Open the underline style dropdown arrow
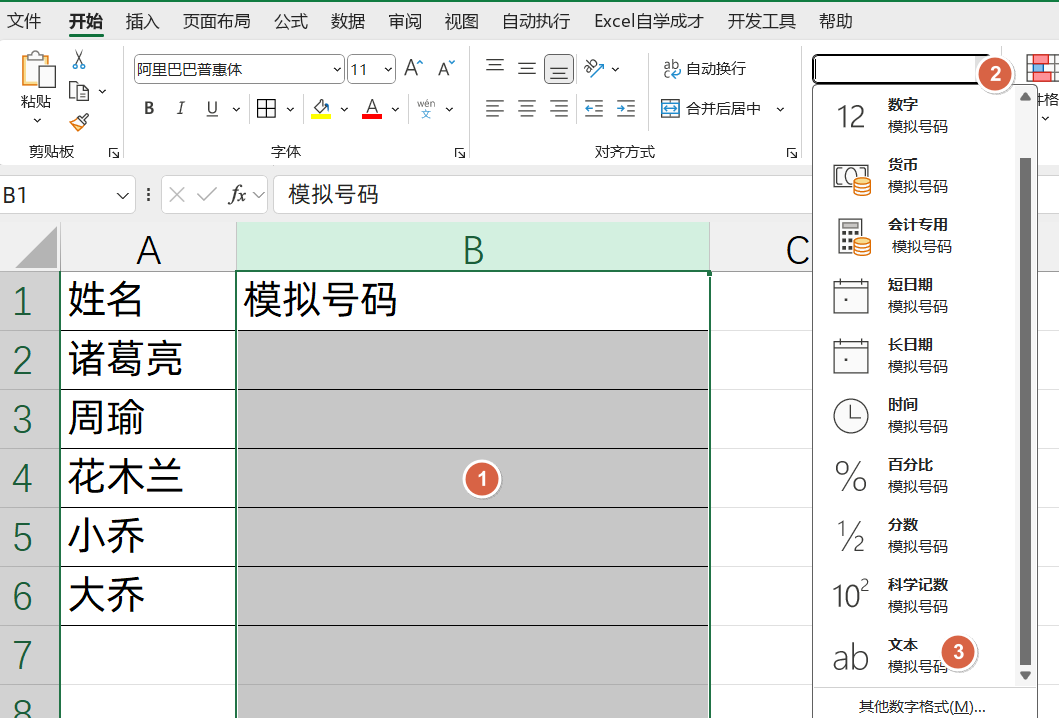The height and width of the screenshot is (718, 1059). 236,109
